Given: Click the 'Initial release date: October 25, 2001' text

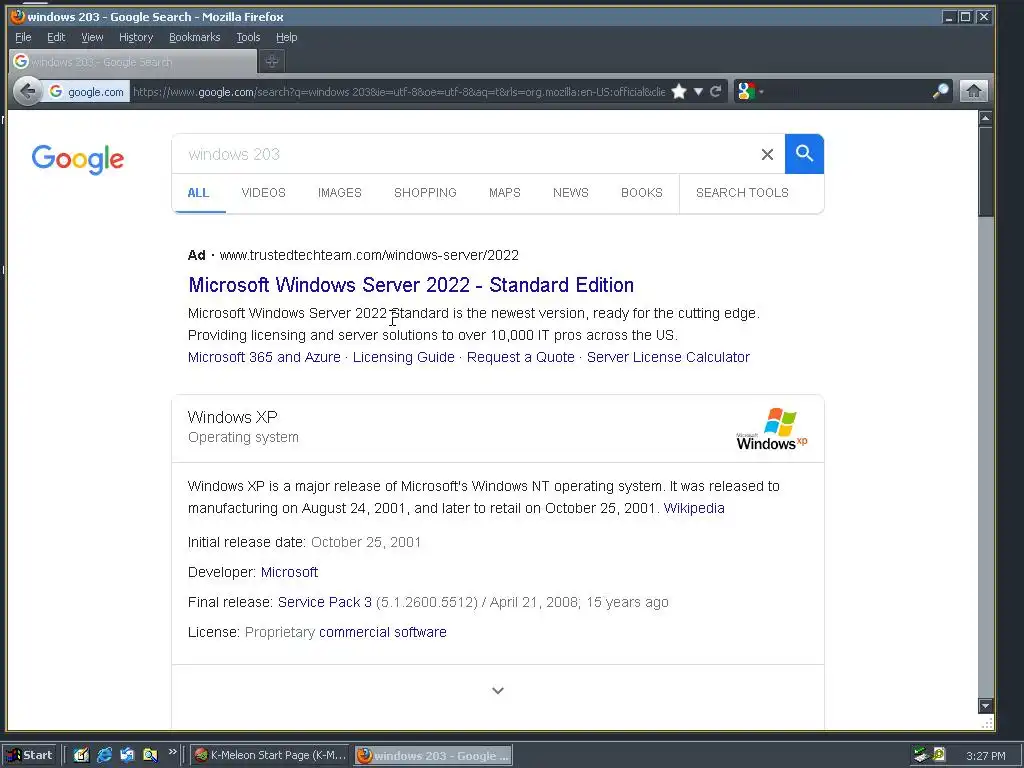Looking at the screenshot, I should pyautogui.click(x=304, y=542).
